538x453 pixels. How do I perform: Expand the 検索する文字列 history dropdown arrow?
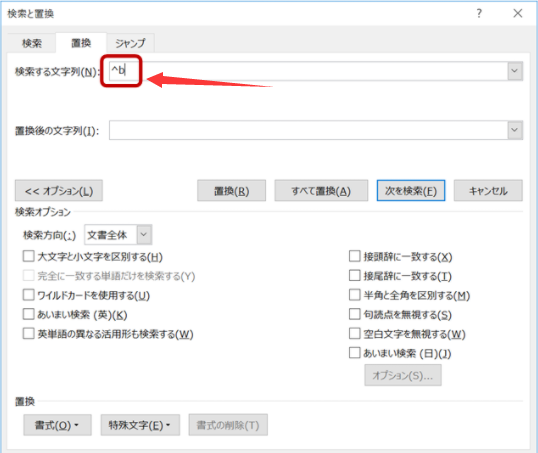click(x=515, y=71)
